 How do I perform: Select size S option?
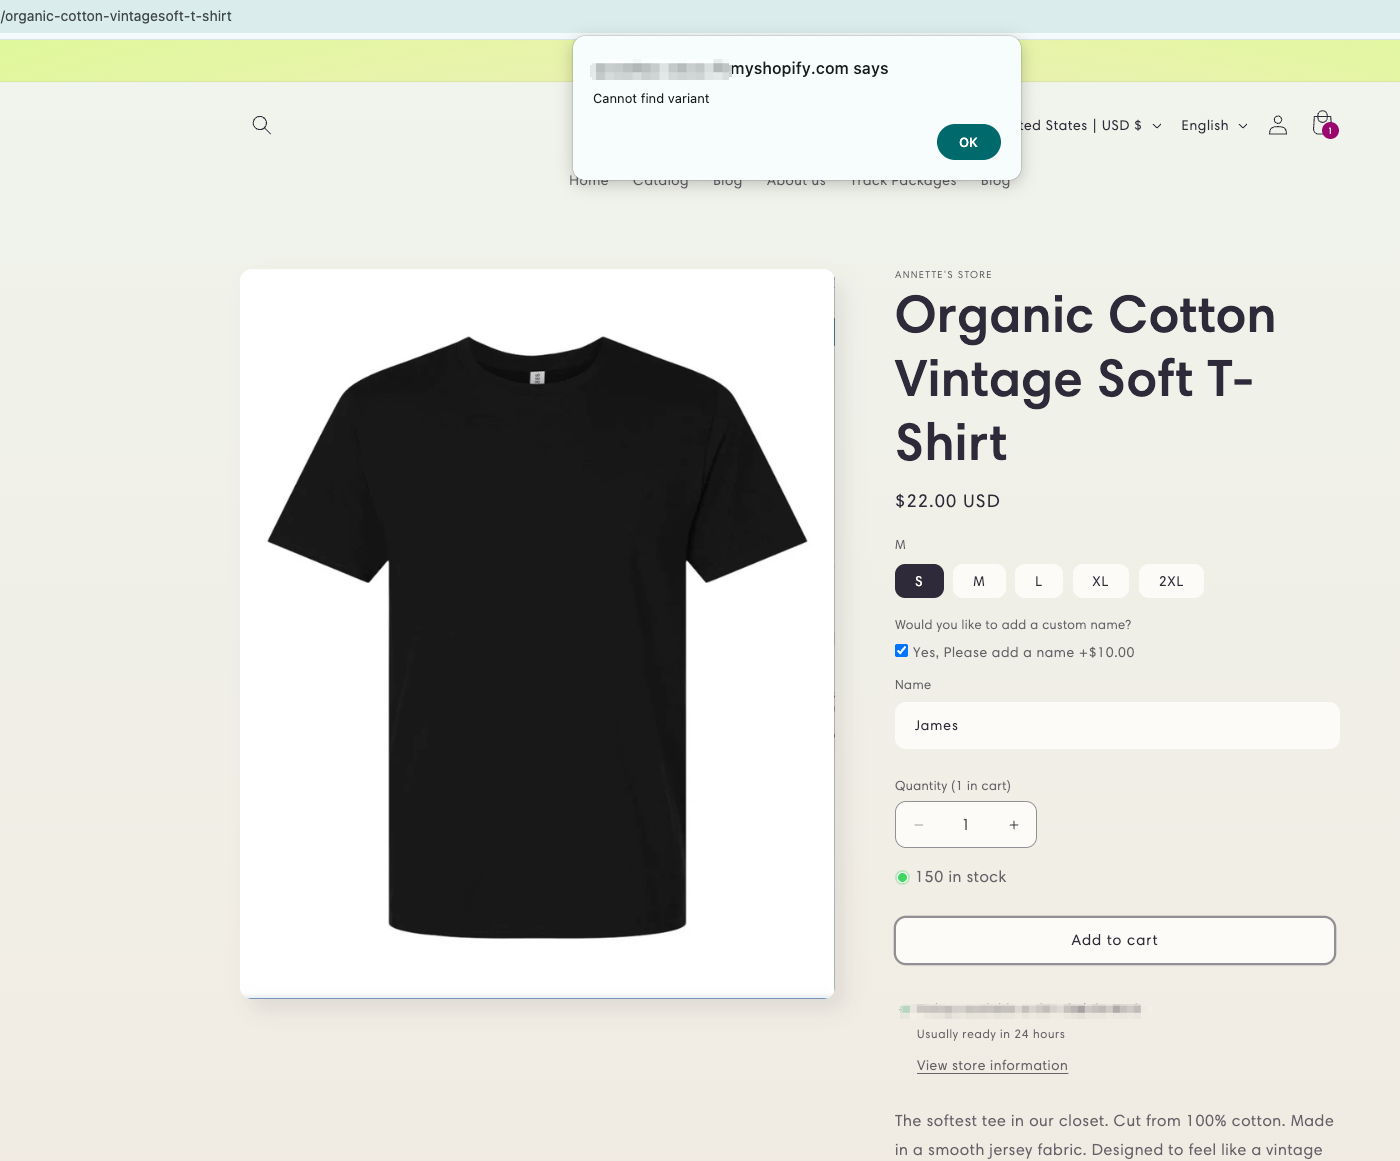[919, 581]
